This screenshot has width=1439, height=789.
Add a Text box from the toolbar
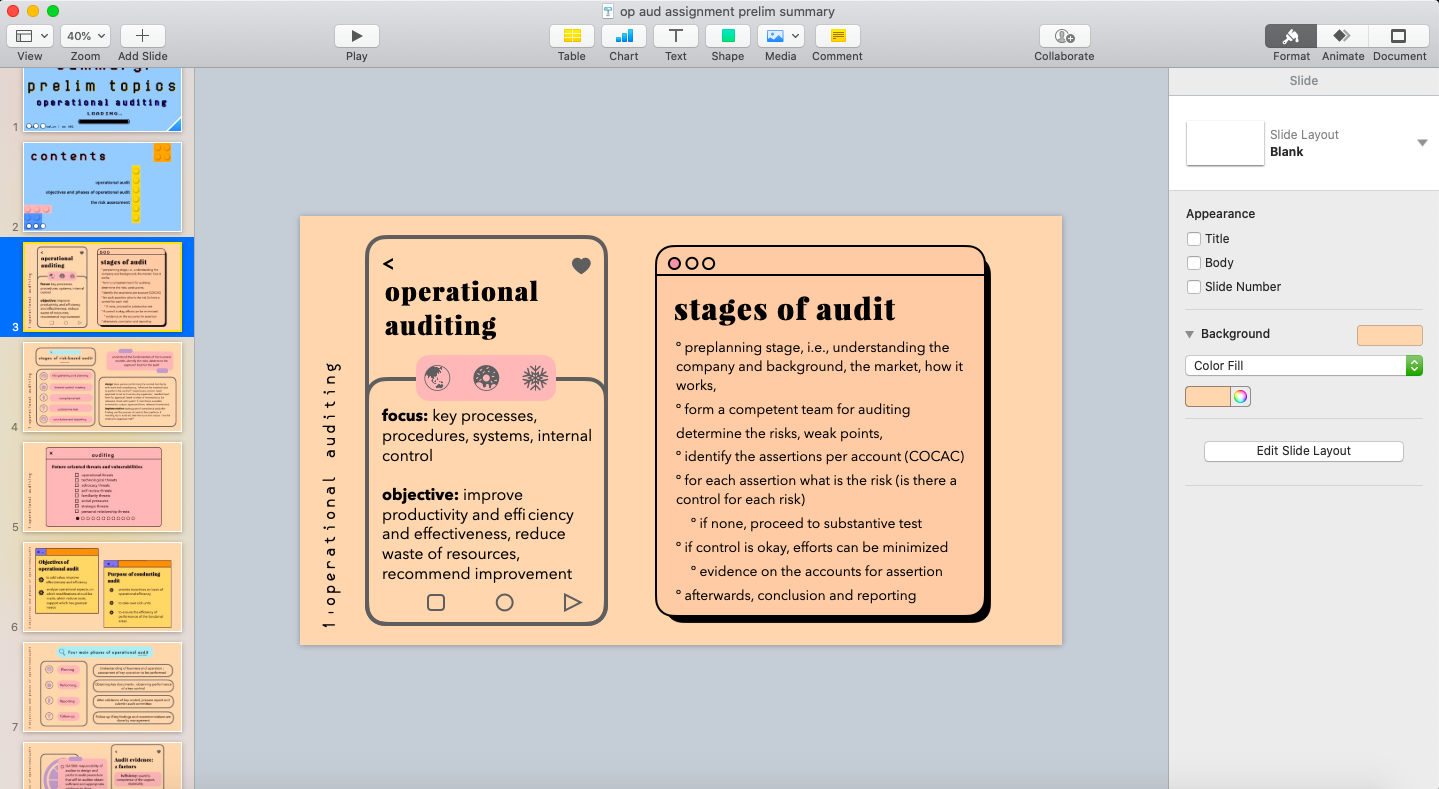[x=676, y=36]
